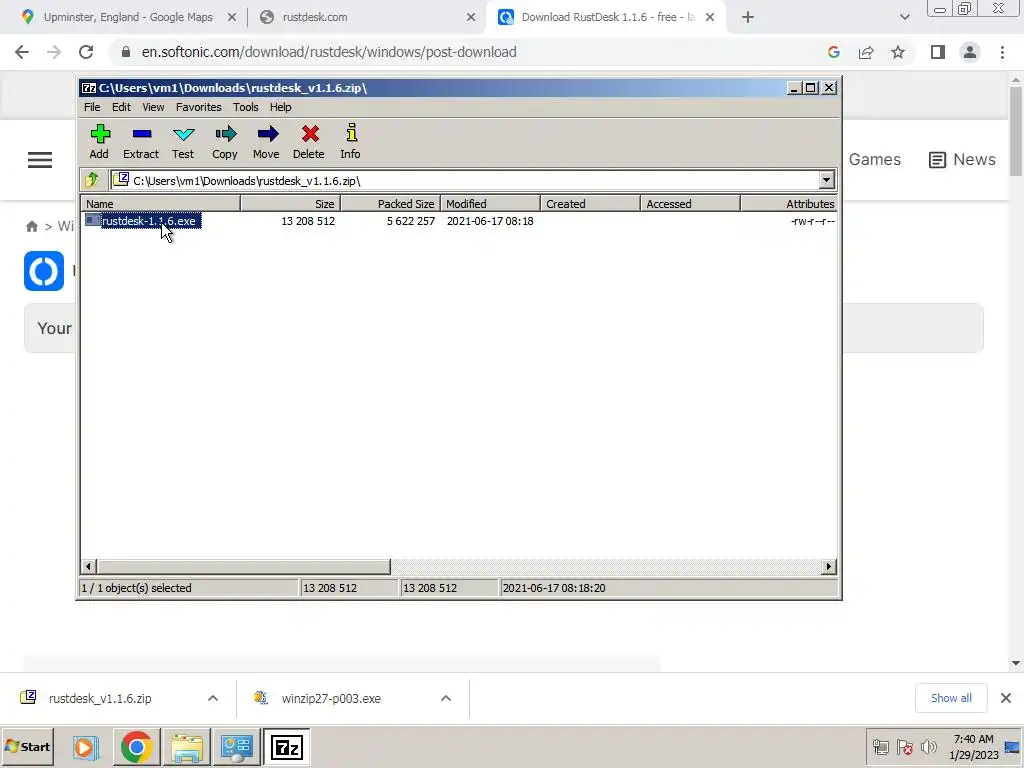Click the red Delete icon

(x=309, y=141)
